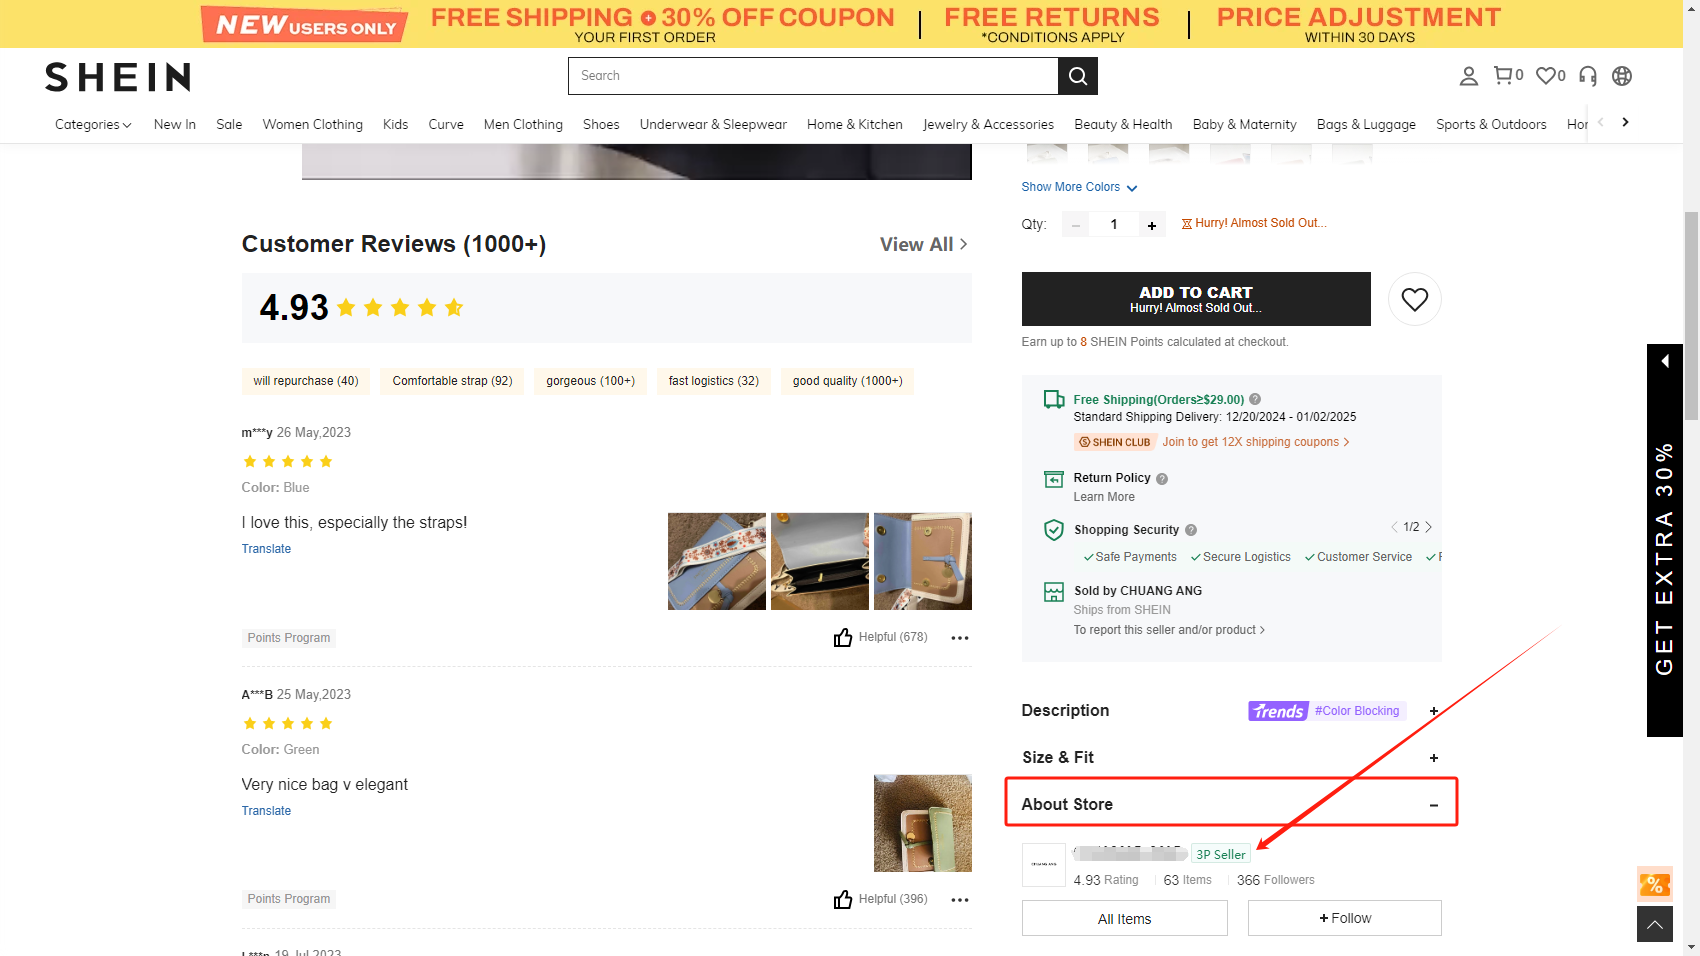Follow the store
This screenshot has width=1700, height=956.
[1344, 918]
